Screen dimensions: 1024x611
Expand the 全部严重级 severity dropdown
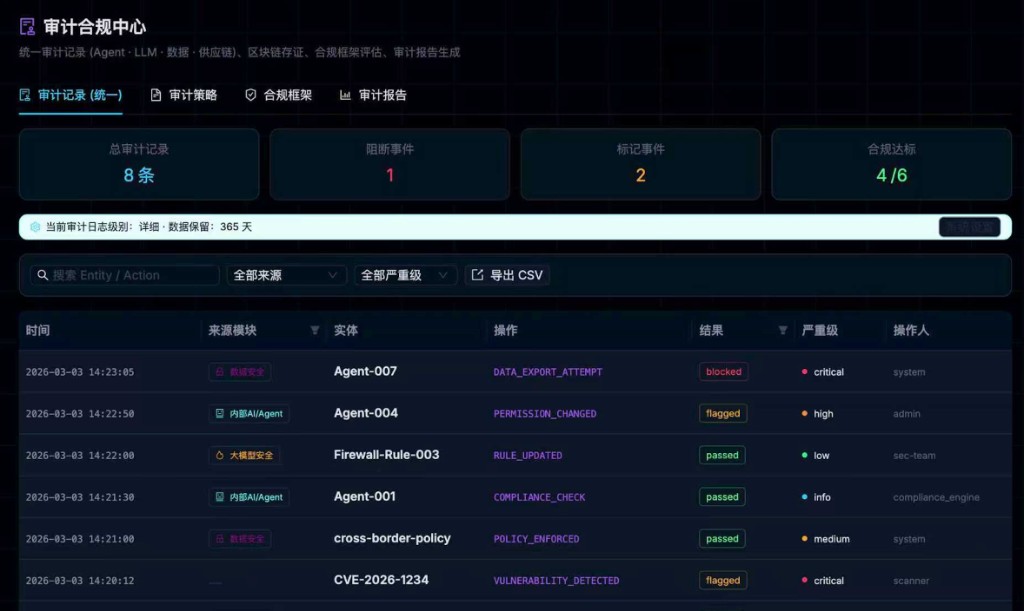[x=405, y=275]
